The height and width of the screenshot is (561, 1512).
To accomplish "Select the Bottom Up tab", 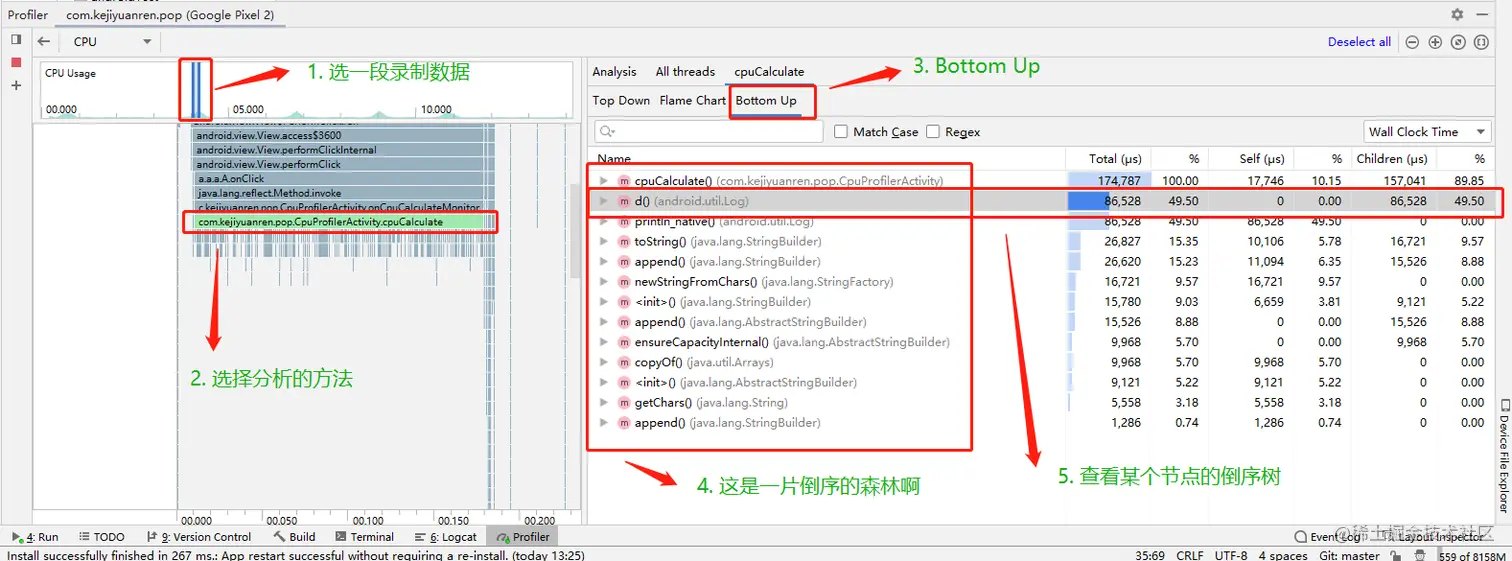I will click(x=766, y=100).
